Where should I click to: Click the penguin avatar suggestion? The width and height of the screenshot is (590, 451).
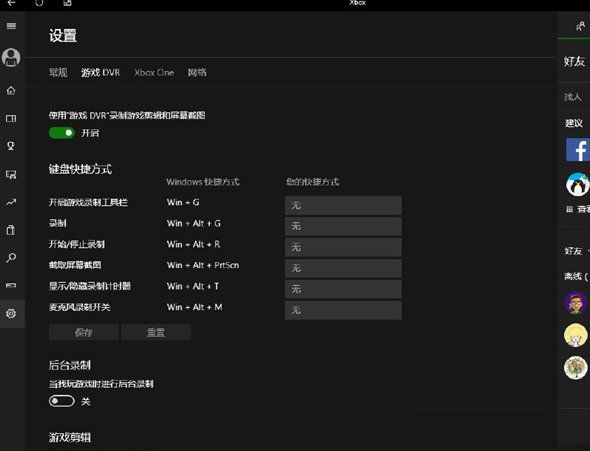tap(578, 184)
